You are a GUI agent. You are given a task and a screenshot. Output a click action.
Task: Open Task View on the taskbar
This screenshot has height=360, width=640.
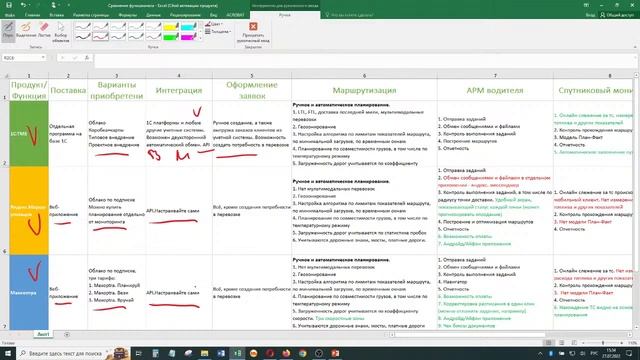tap(138, 353)
